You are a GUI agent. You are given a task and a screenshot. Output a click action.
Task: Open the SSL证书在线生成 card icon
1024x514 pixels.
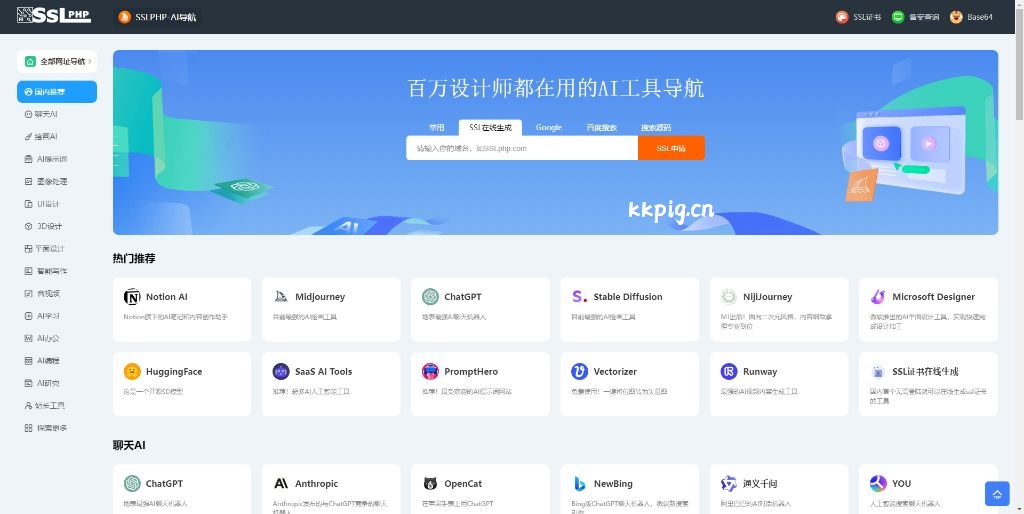878,372
